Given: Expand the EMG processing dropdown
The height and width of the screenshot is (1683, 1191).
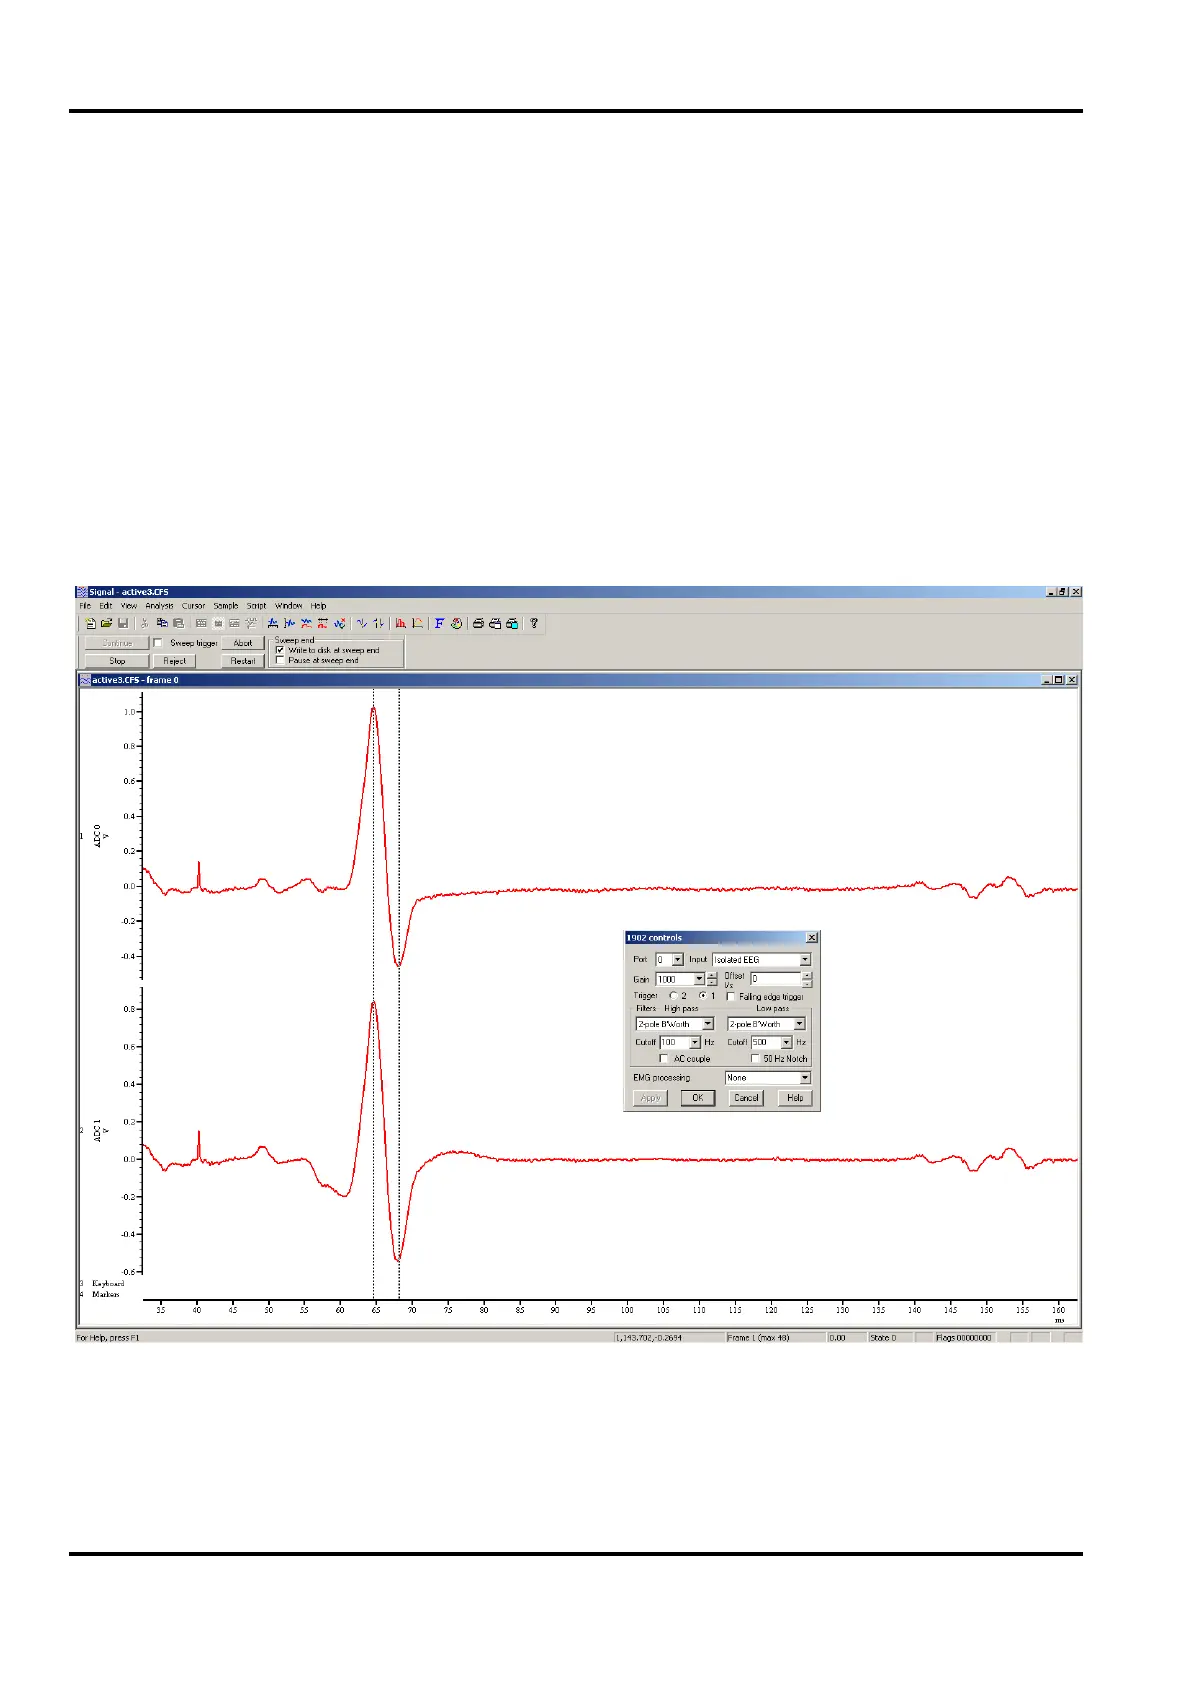Looking at the screenshot, I should point(804,1078).
